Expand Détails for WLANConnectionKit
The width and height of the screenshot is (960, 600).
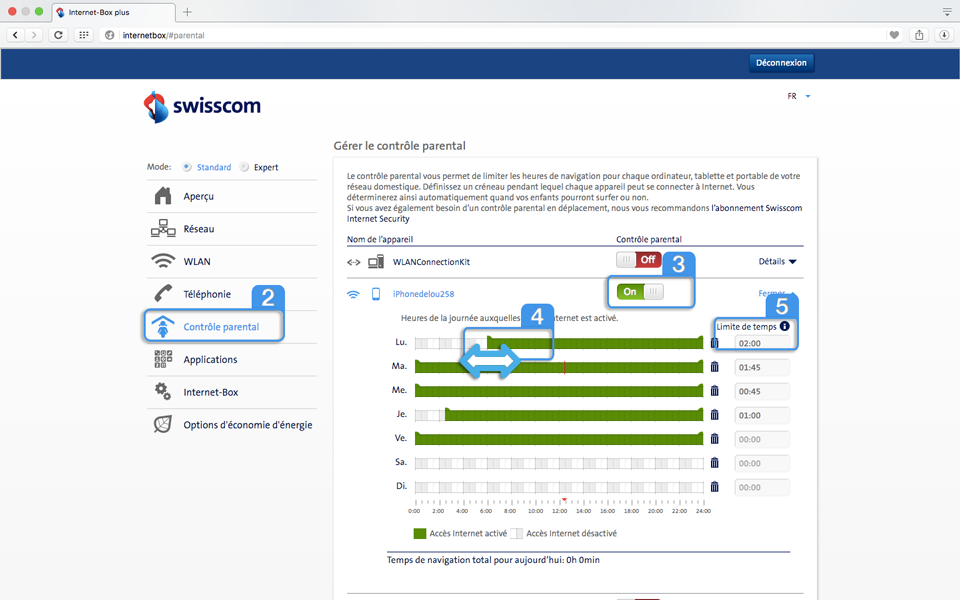click(777, 262)
